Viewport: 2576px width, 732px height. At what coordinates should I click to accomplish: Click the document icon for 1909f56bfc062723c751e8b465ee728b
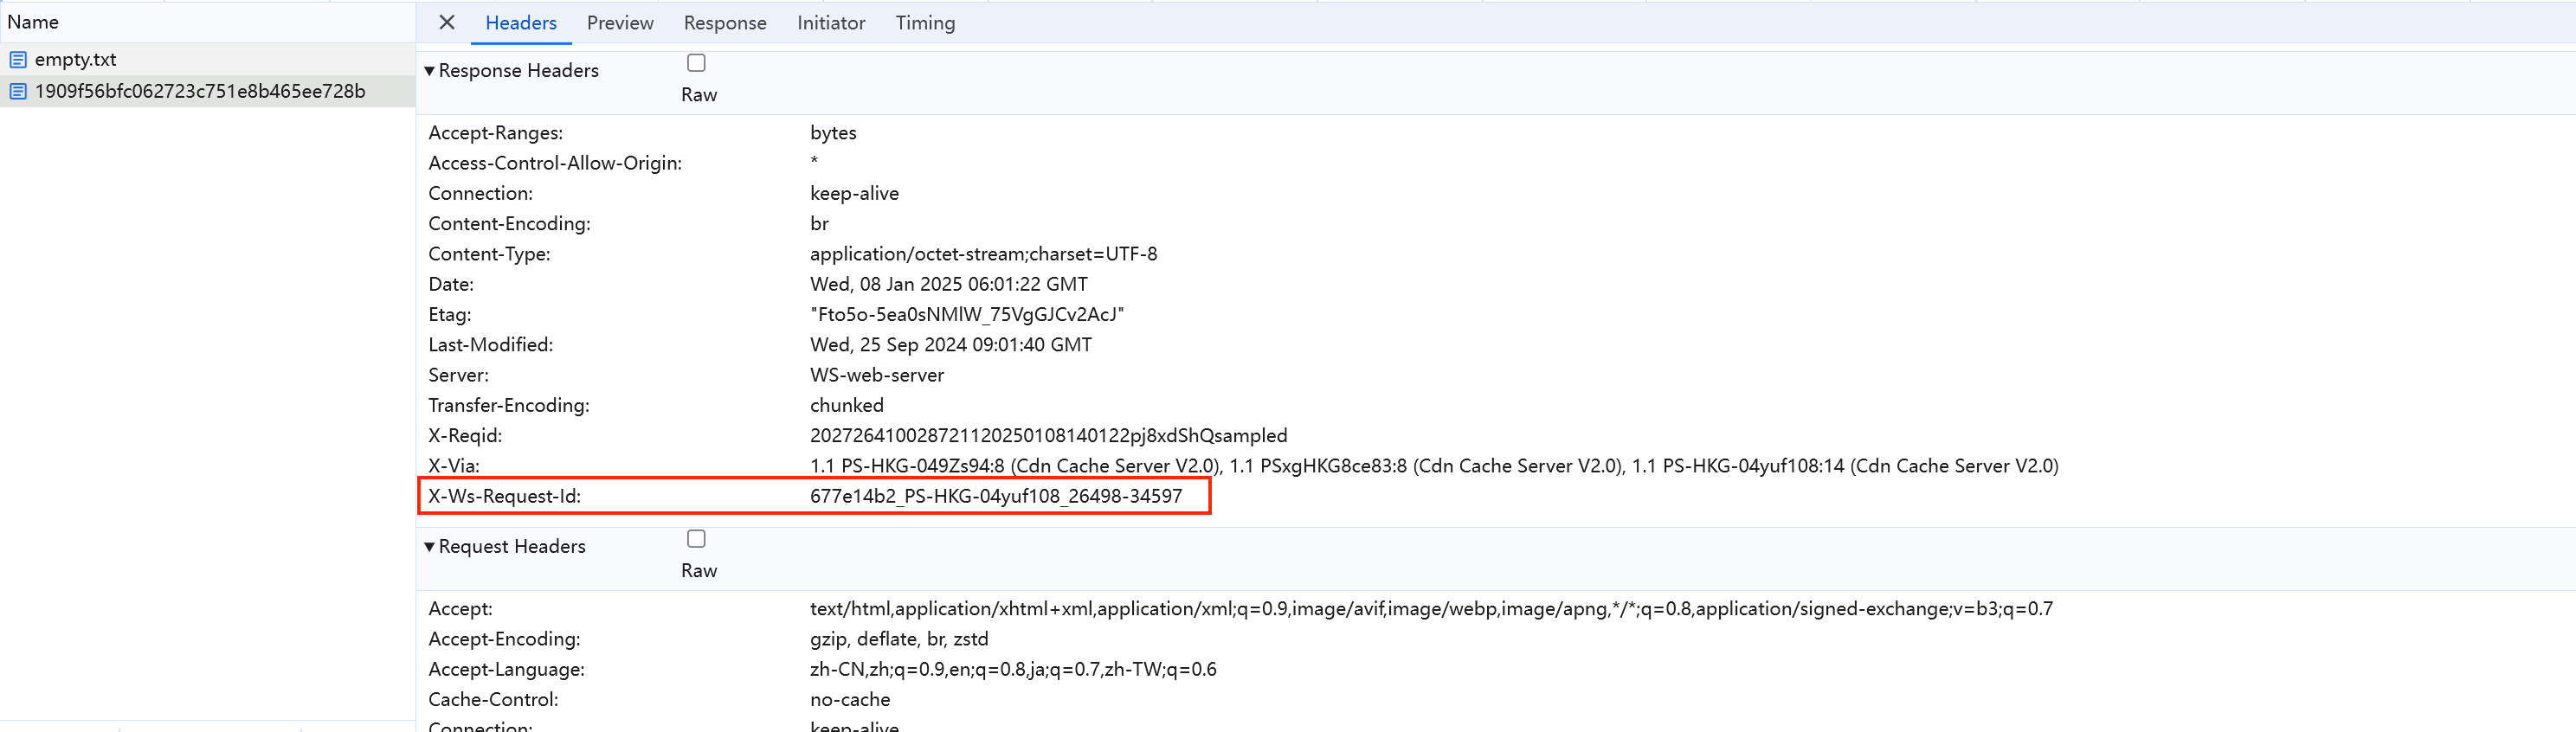tap(18, 92)
